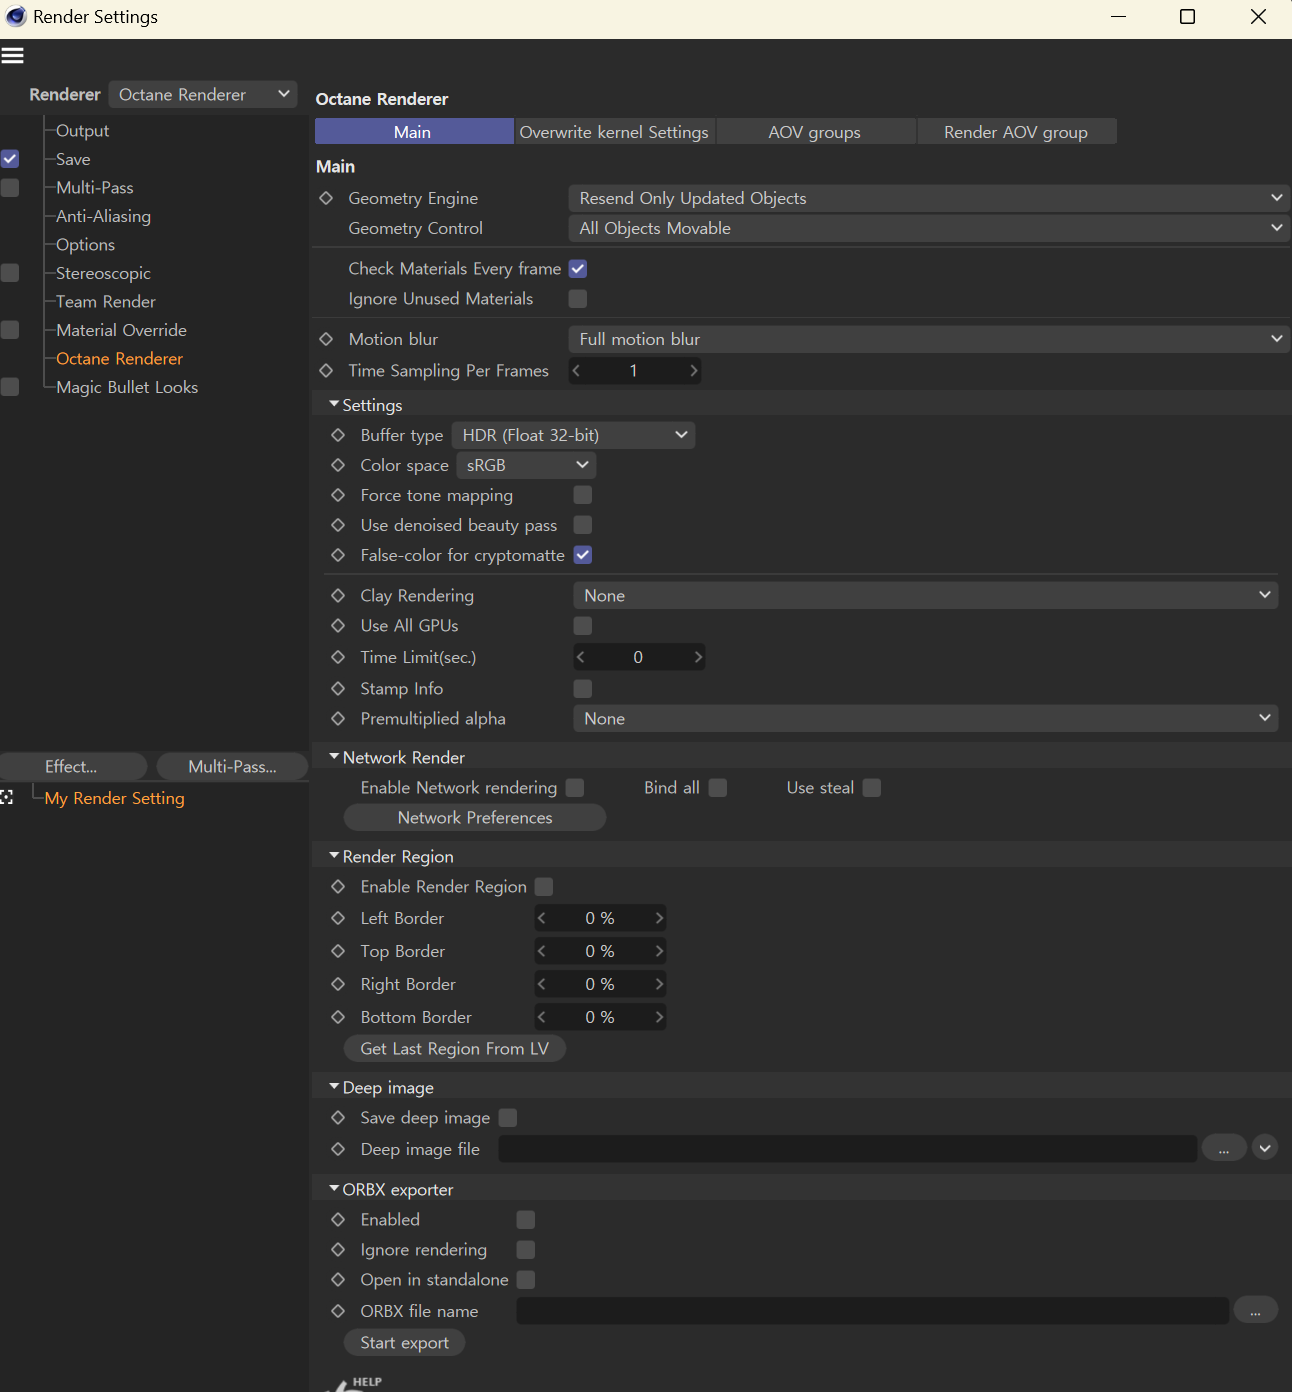The height and width of the screenshot is (1392, 1292).
Task: Open the Color space sRGB dropdown
Action: [x=526, y=465]
